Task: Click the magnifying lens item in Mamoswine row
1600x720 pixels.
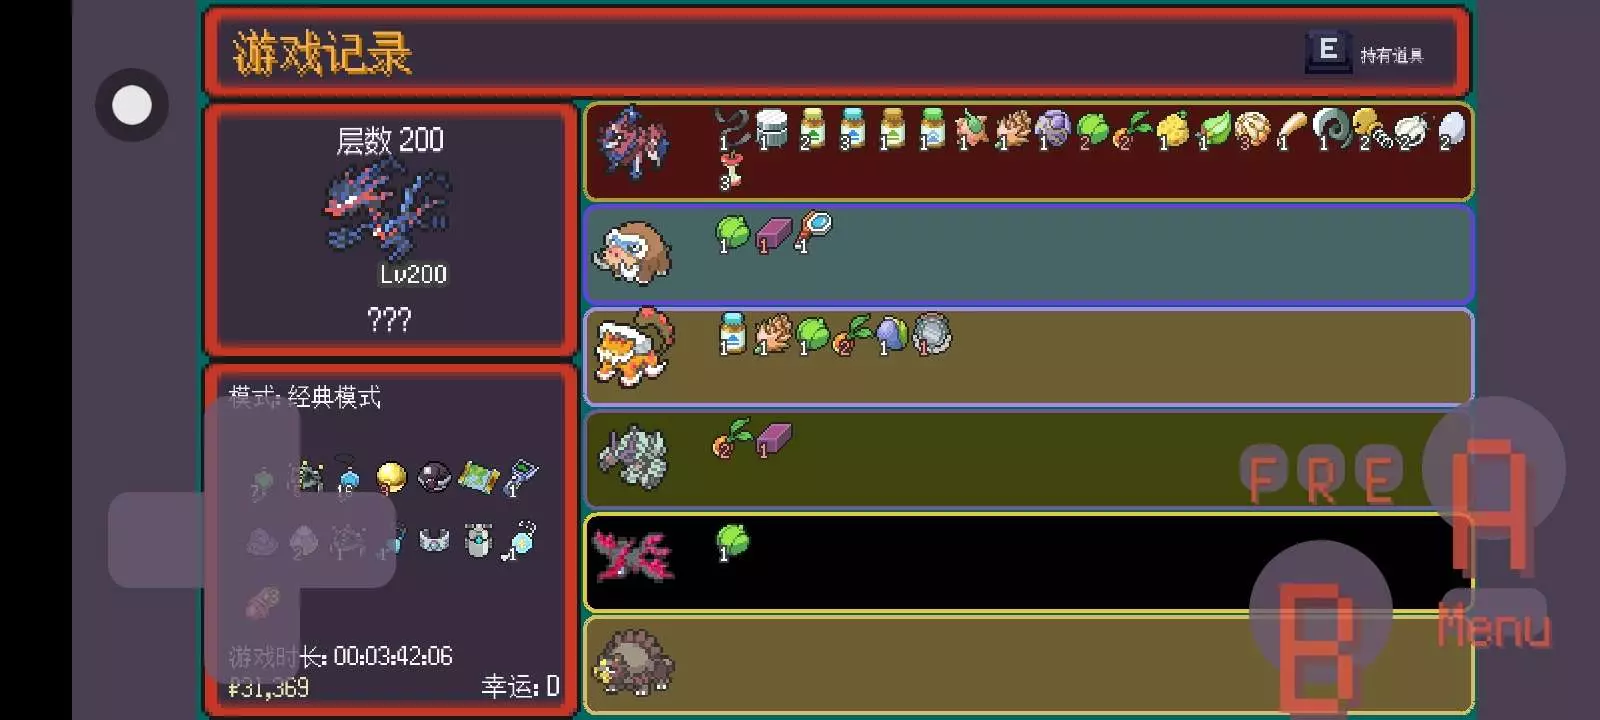Action: pyautogui.click(x=813, y=231)
